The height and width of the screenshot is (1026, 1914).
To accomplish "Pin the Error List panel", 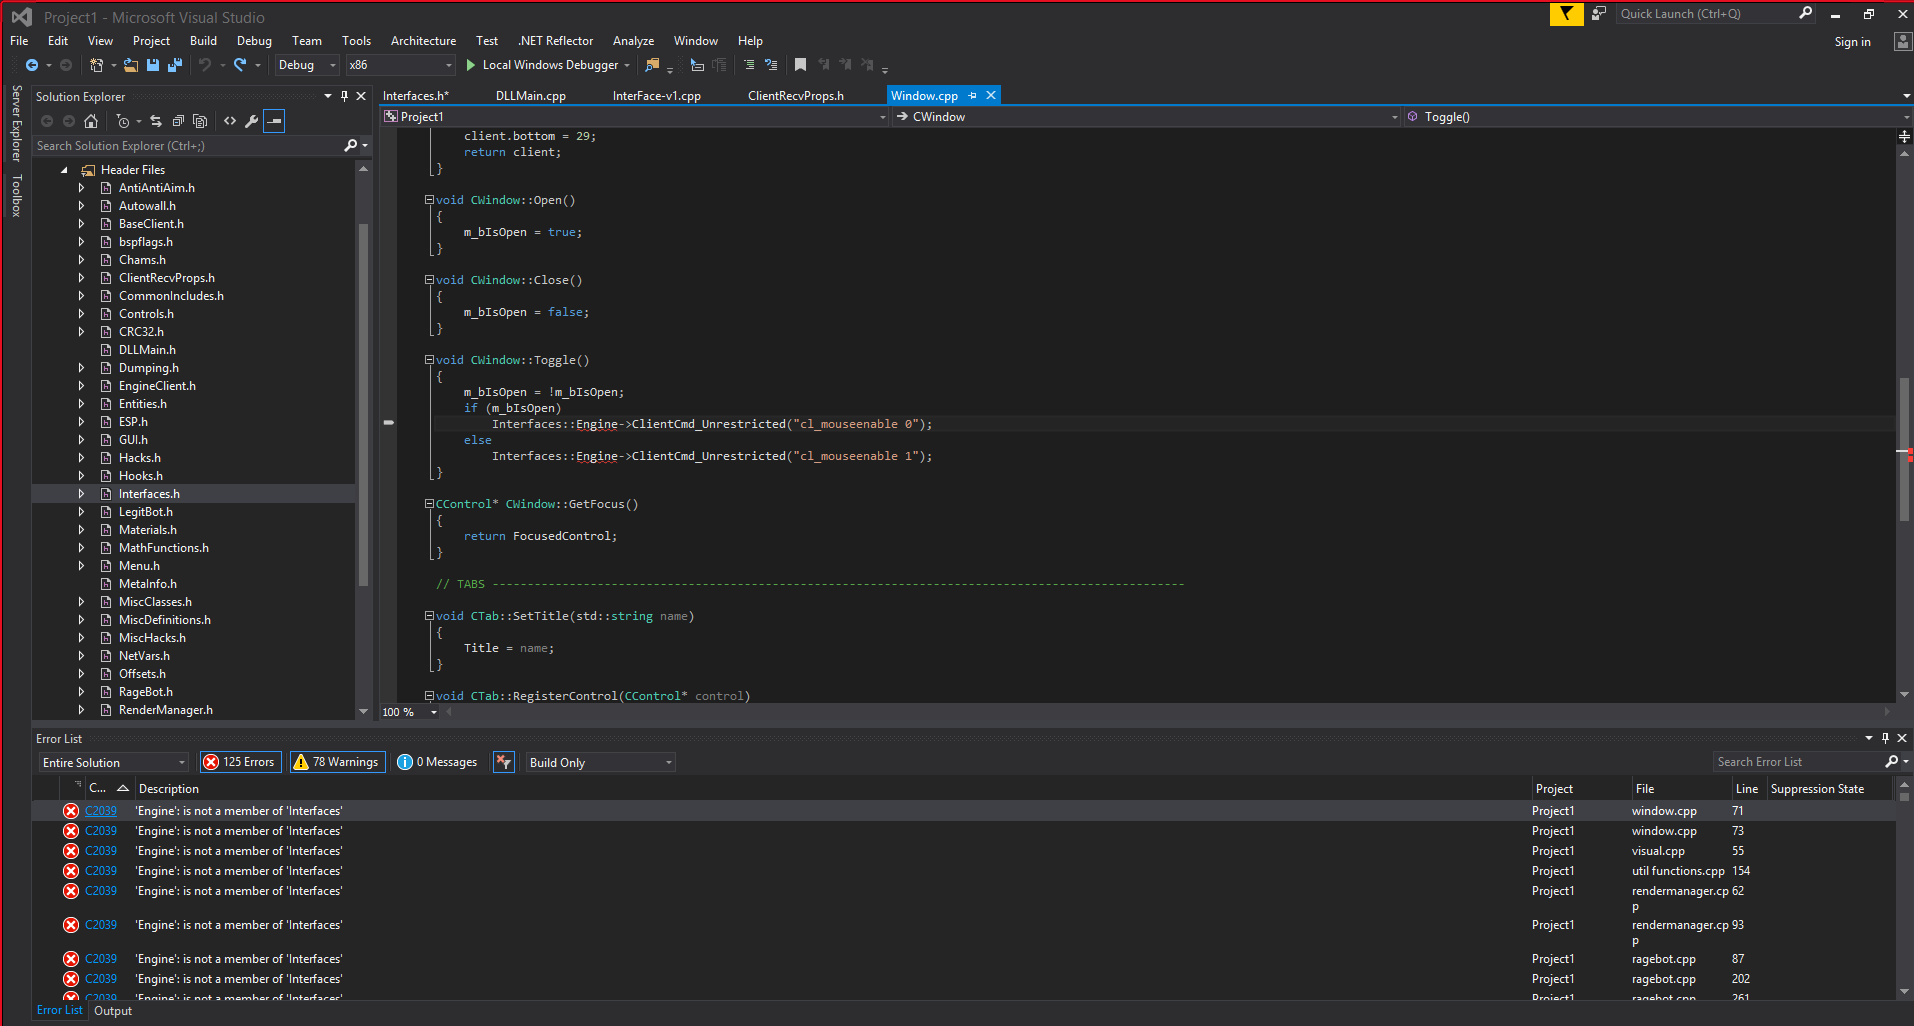I will 1886,738.
